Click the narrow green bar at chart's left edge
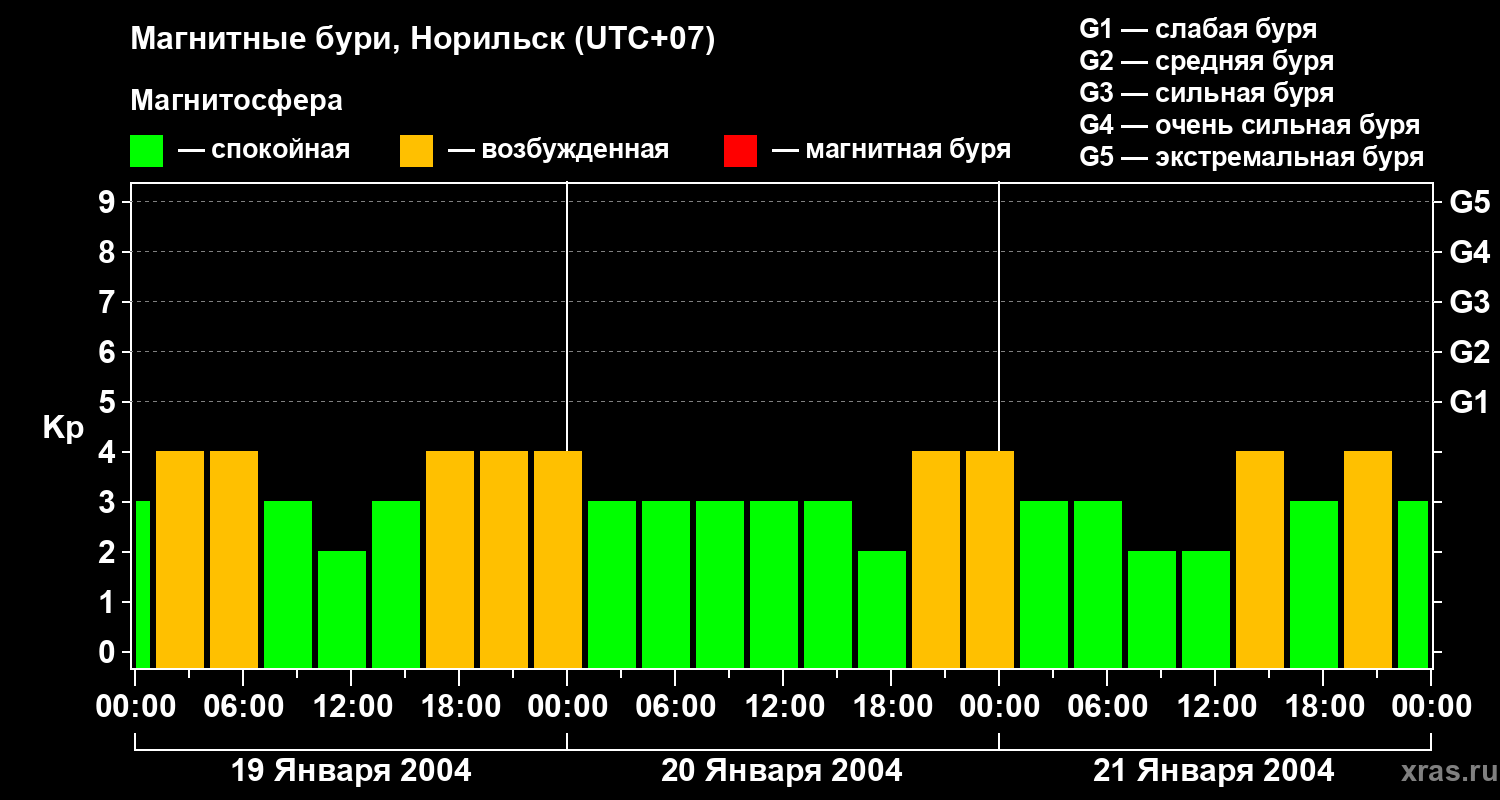 click(x=143, y=584)
